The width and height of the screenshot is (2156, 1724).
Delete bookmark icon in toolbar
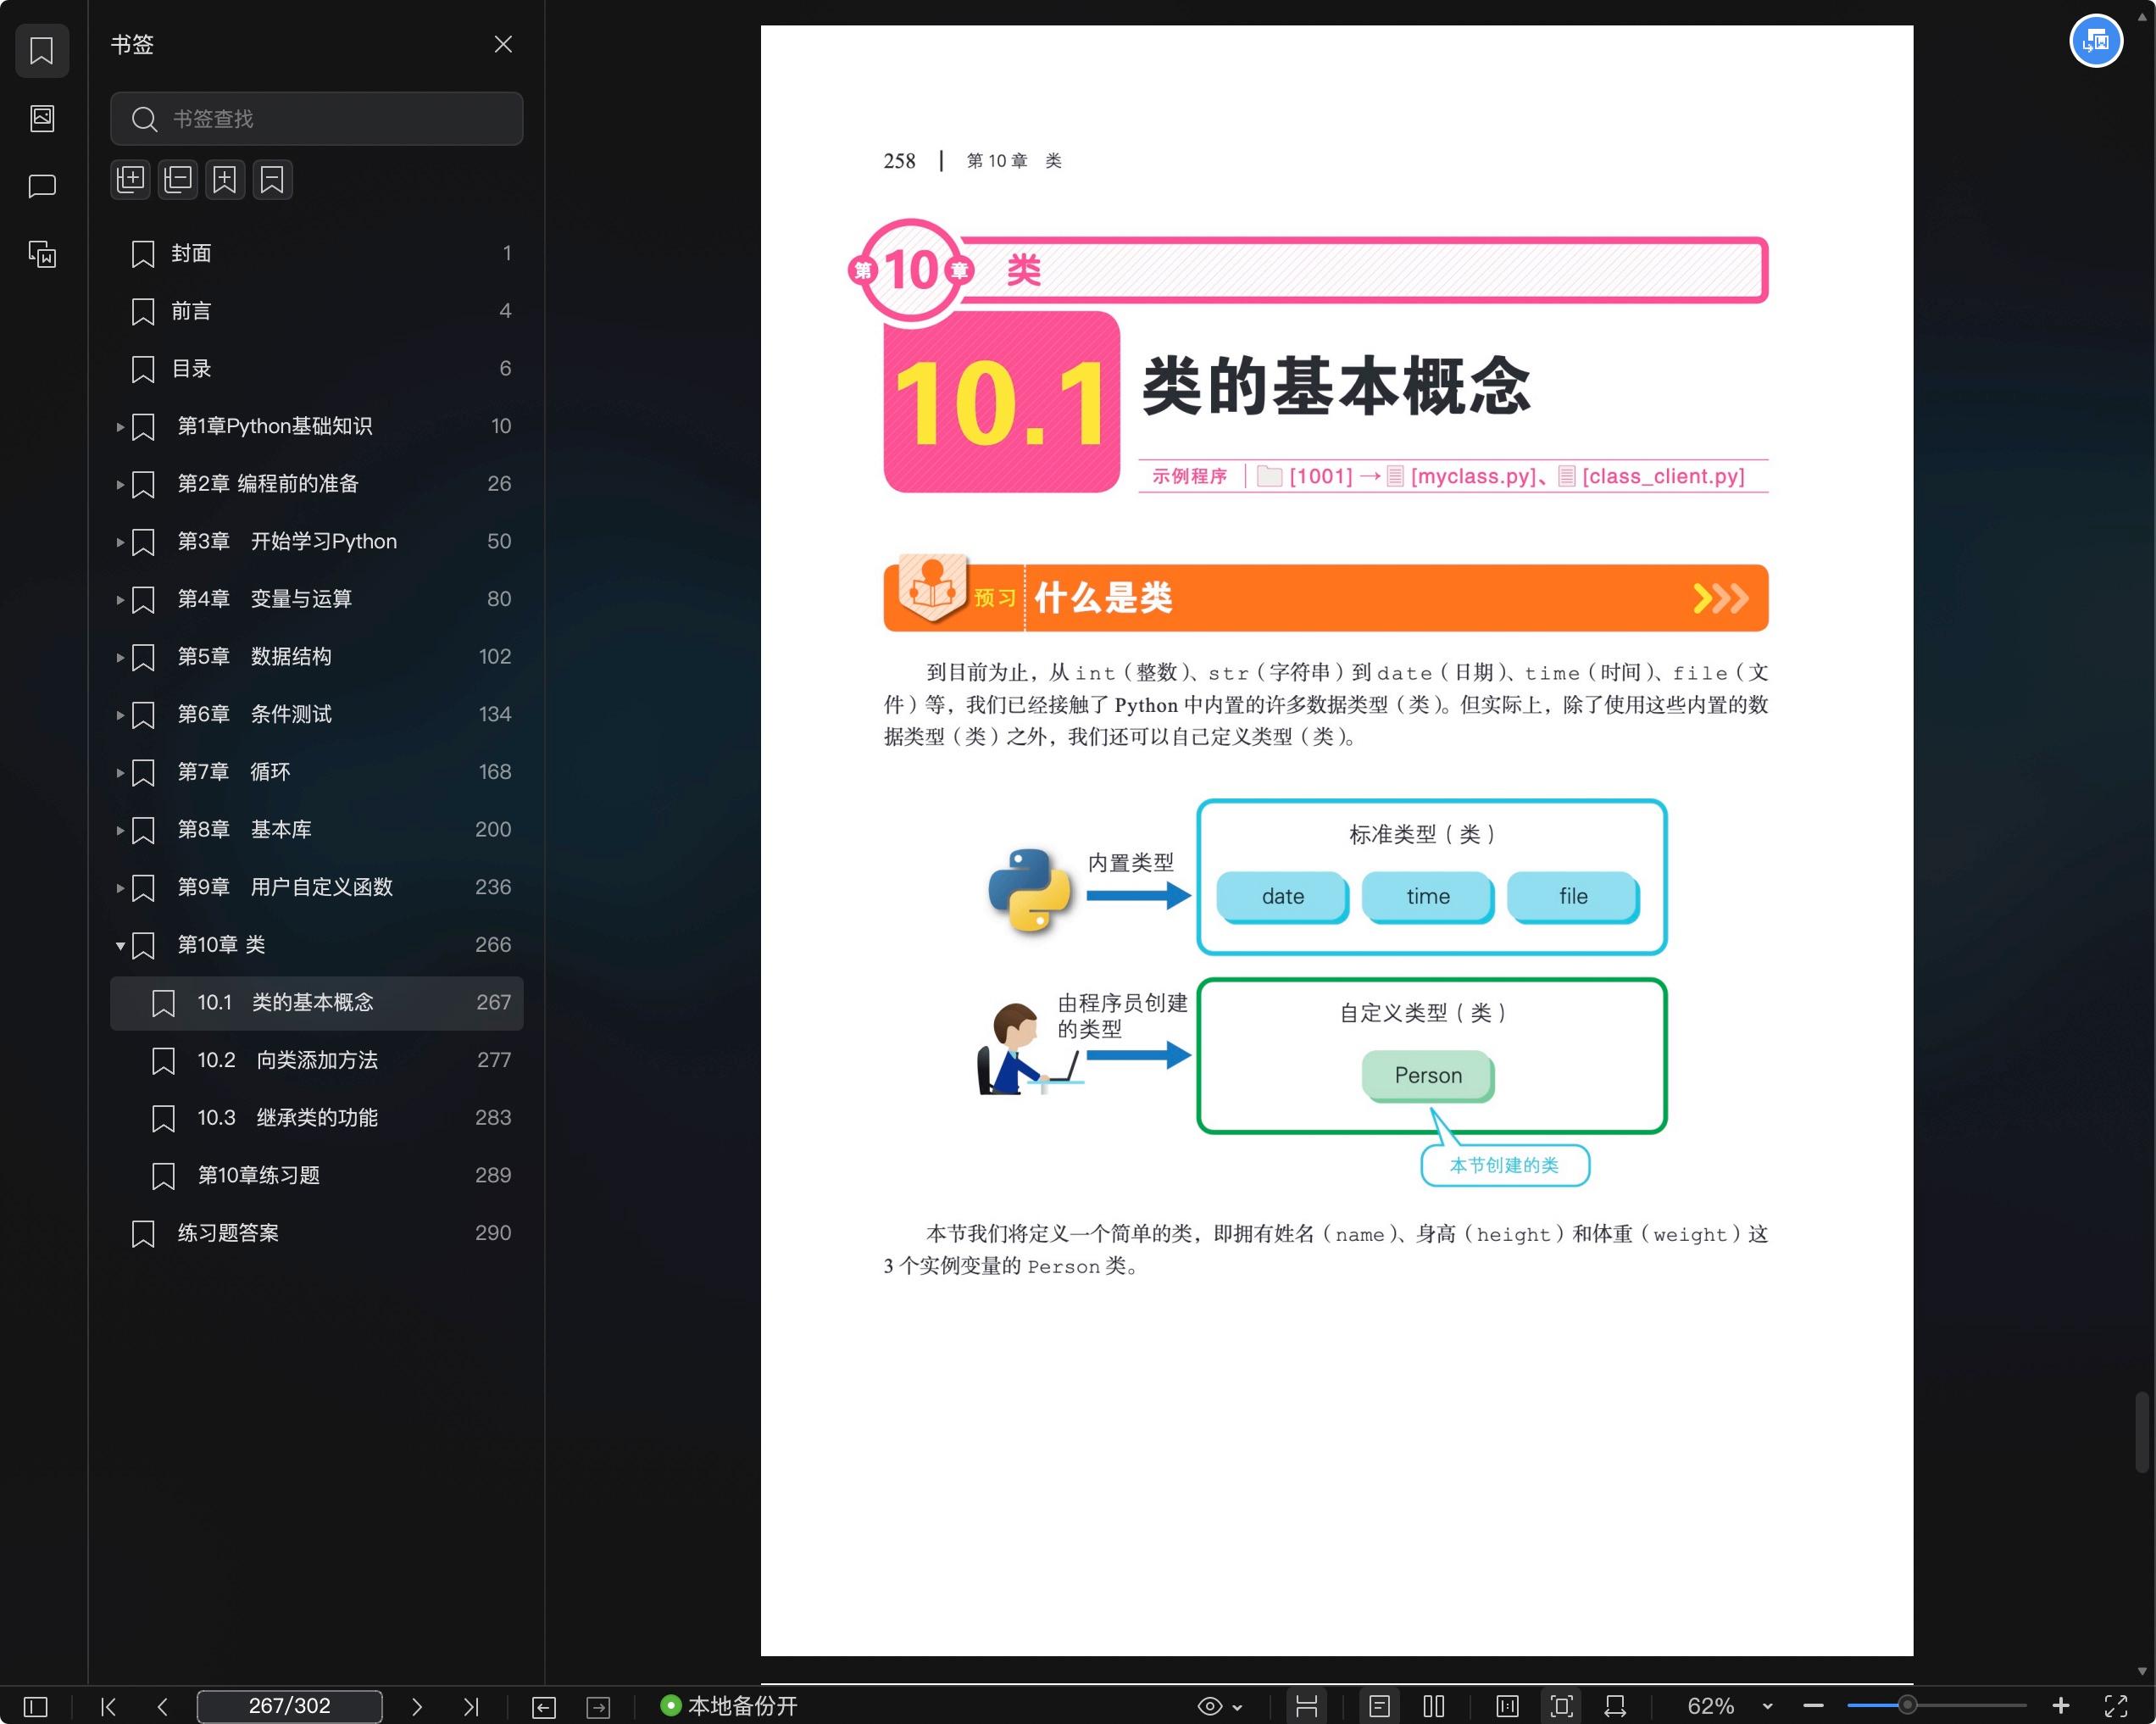(272, 180)
